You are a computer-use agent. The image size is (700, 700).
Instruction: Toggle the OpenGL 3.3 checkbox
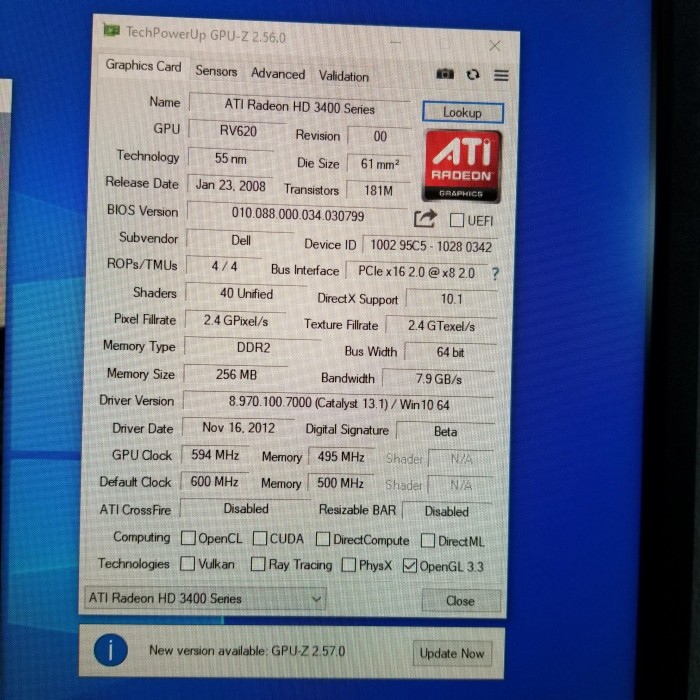pos(409,566)
